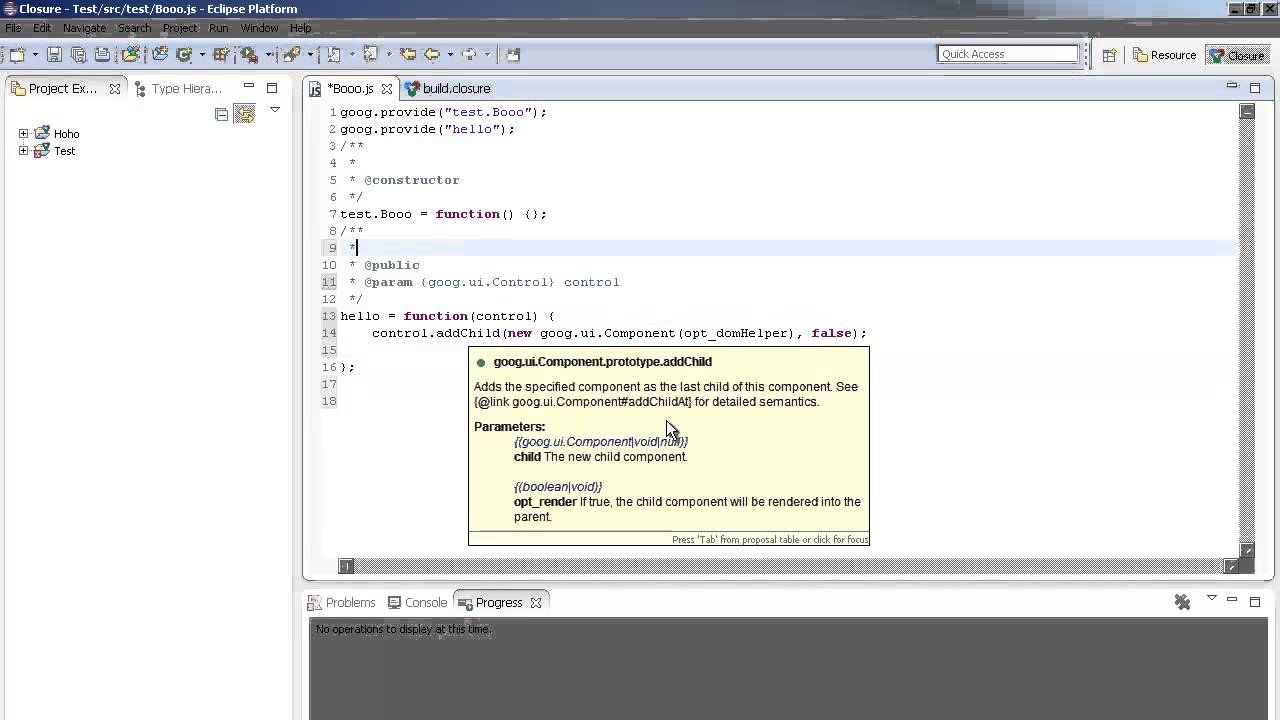Click the new Closure project icon
Screen dimensions: 1280x720
coord(130,55)
